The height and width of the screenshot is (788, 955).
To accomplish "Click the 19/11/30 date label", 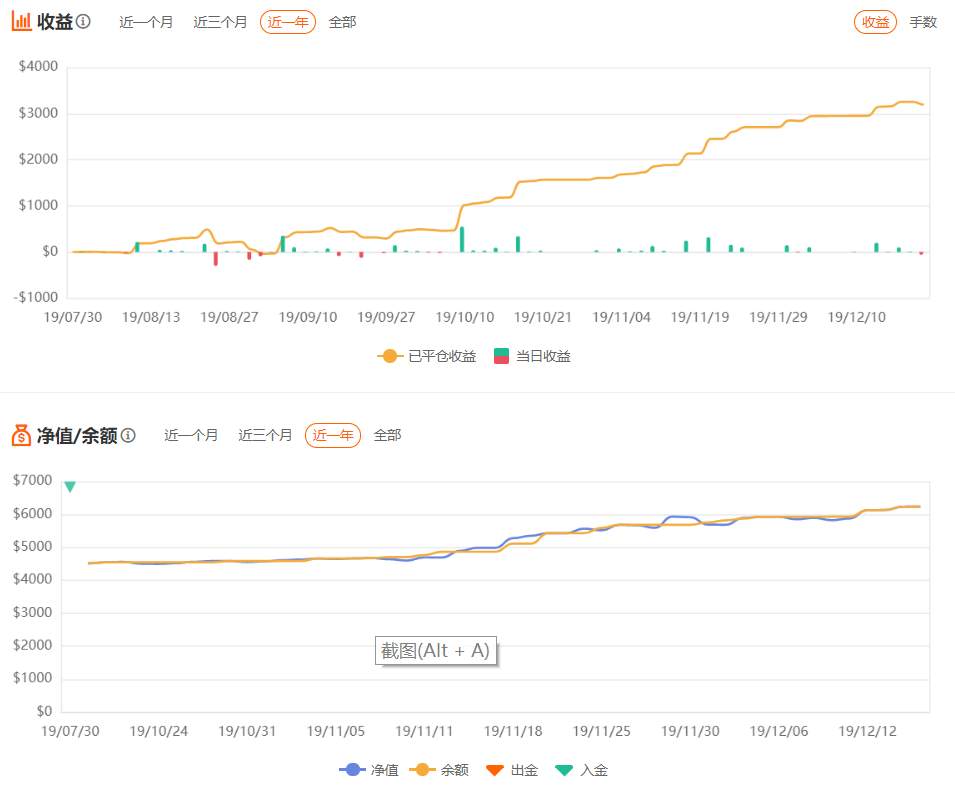I will [690, 731].
